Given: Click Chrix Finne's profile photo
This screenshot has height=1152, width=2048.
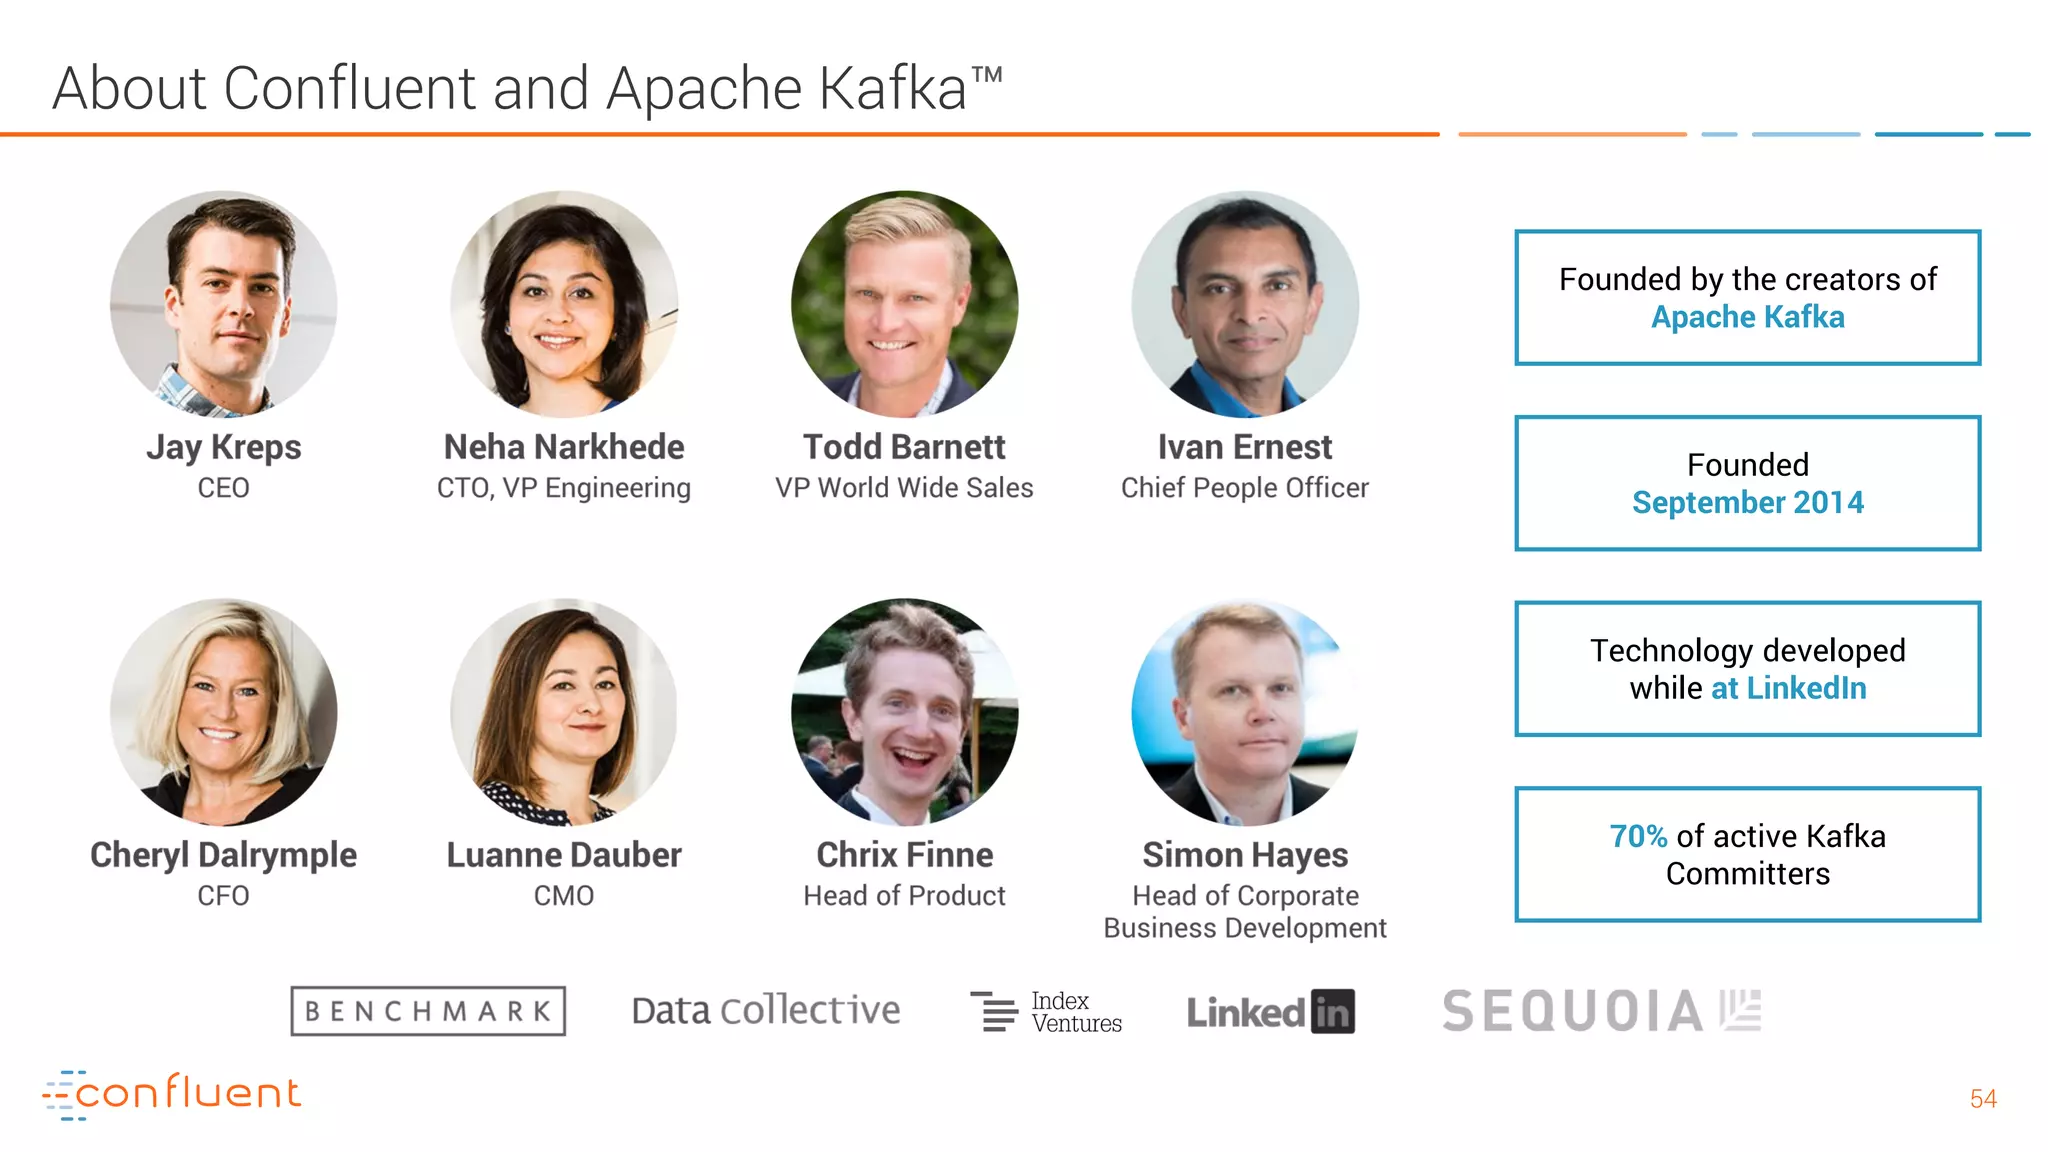Looking at the screenshot, I should point(905,712).
